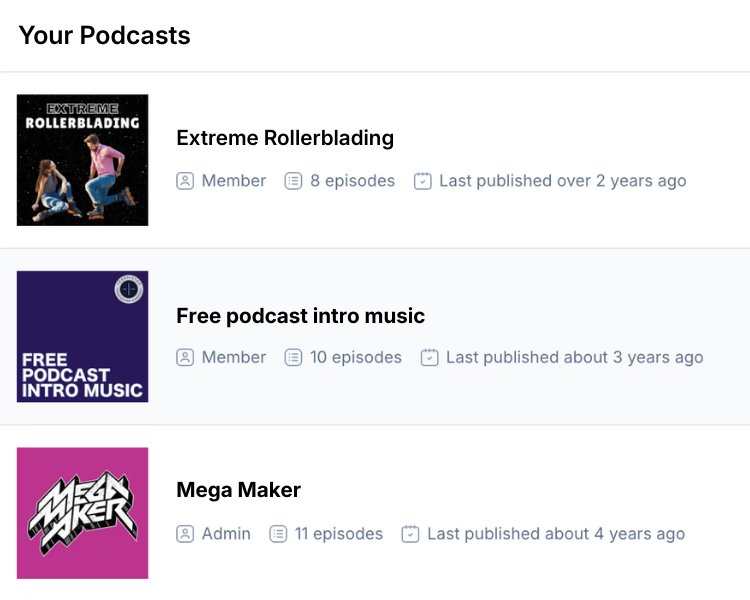
Task: Click the 11 episodes text
Action: (339, 534)
